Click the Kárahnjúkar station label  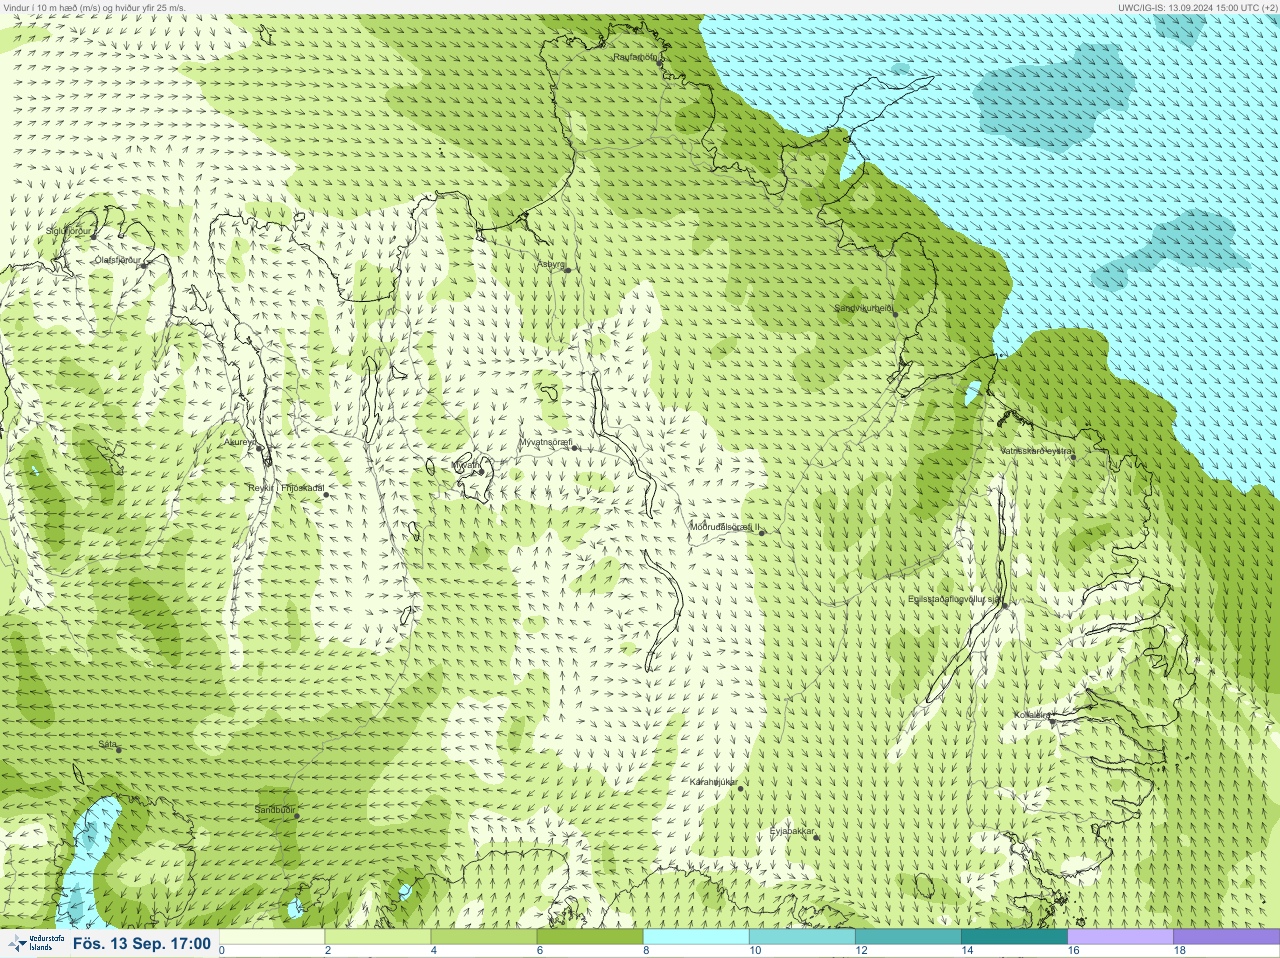coord(714,782)
